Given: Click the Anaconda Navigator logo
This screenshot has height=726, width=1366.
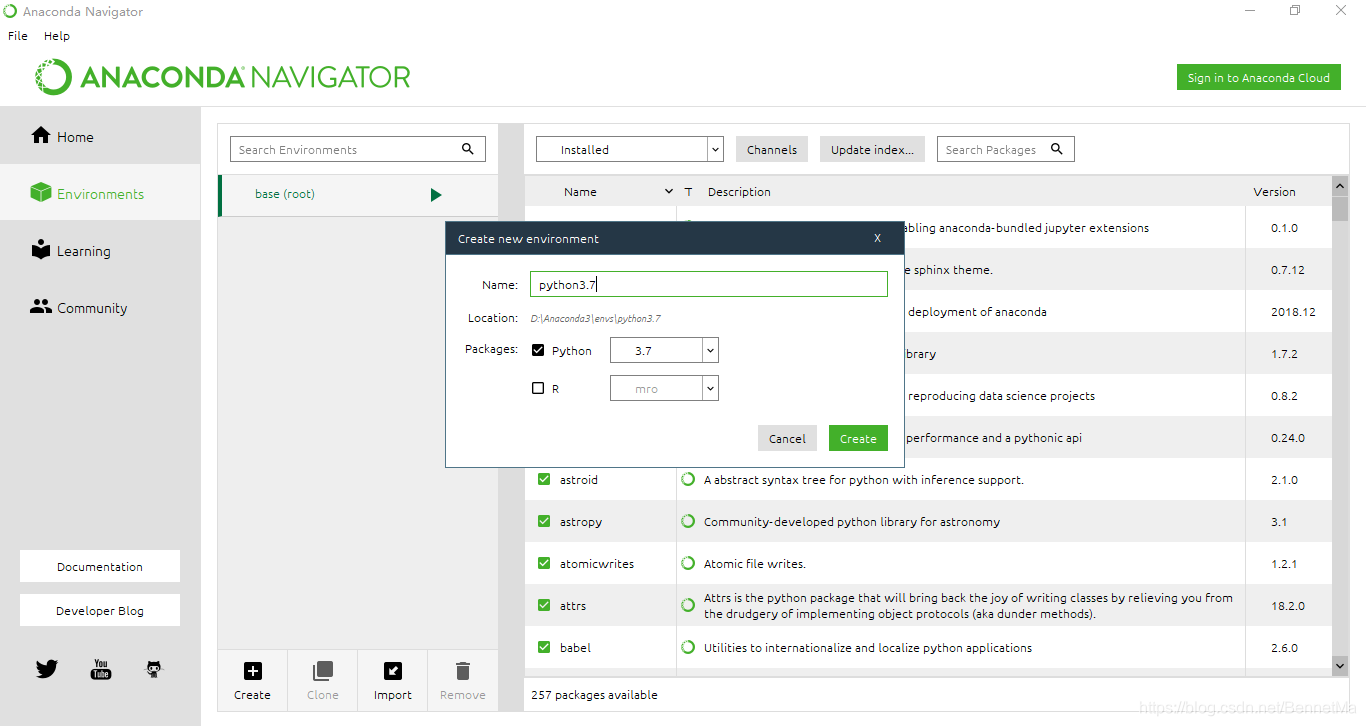Looking at the screenshot, I should 223,77.
